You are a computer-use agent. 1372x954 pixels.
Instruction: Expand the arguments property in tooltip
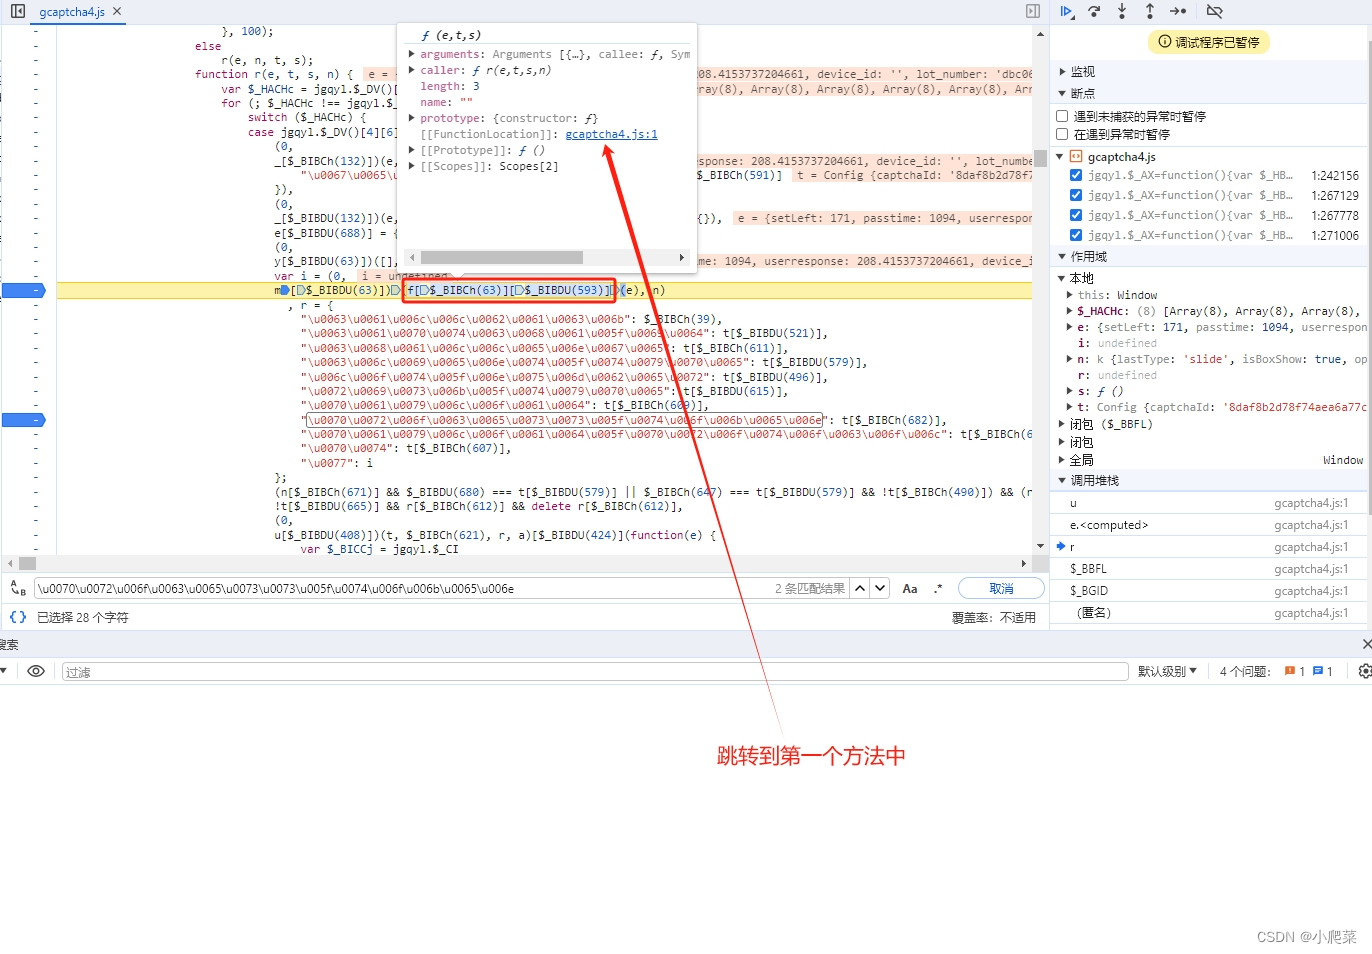(412, 54)
